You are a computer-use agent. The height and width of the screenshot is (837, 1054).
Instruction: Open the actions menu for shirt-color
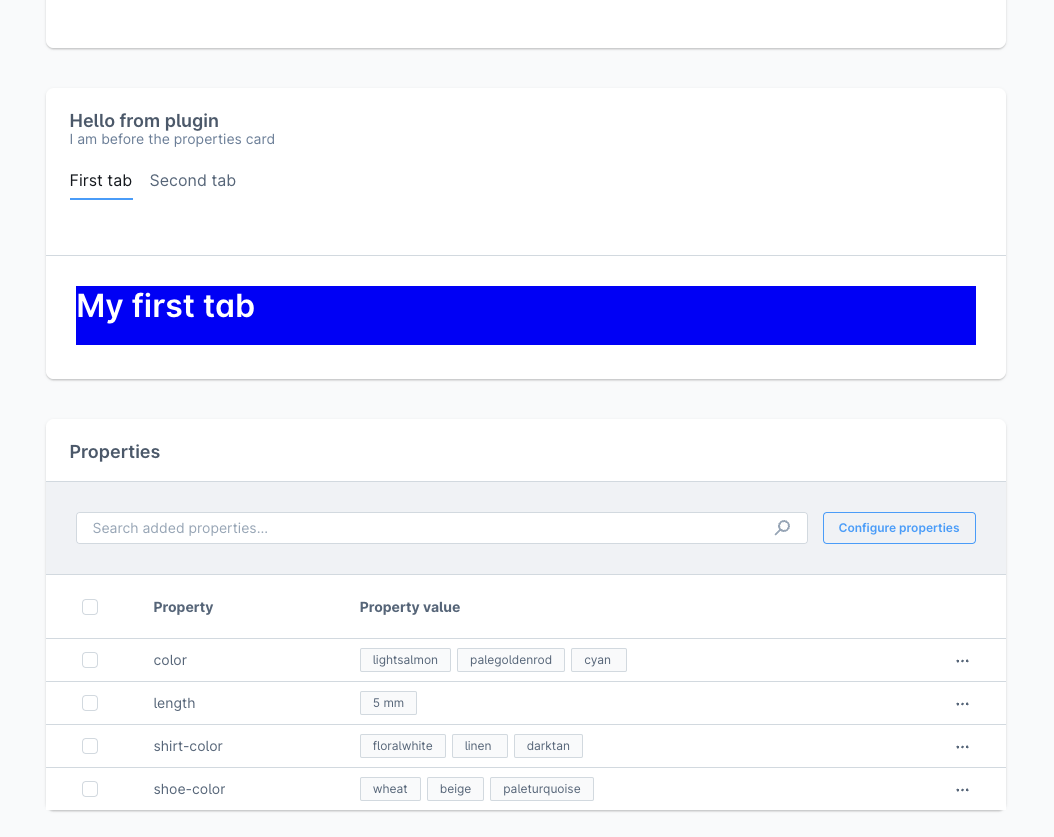pos(962,746)
